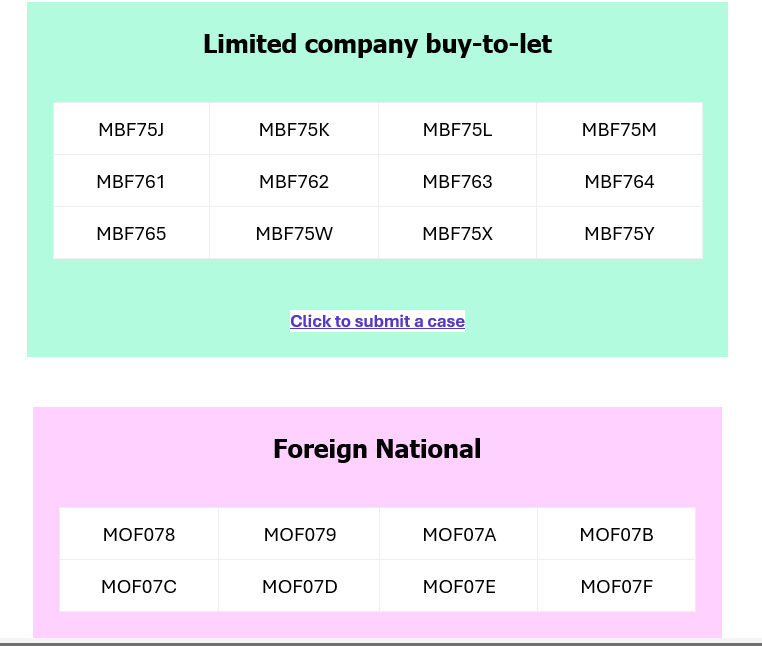The height and width of the screenshot is (646, 762).
Task: Click the MBF75L table cell
Action: point(457,129)
